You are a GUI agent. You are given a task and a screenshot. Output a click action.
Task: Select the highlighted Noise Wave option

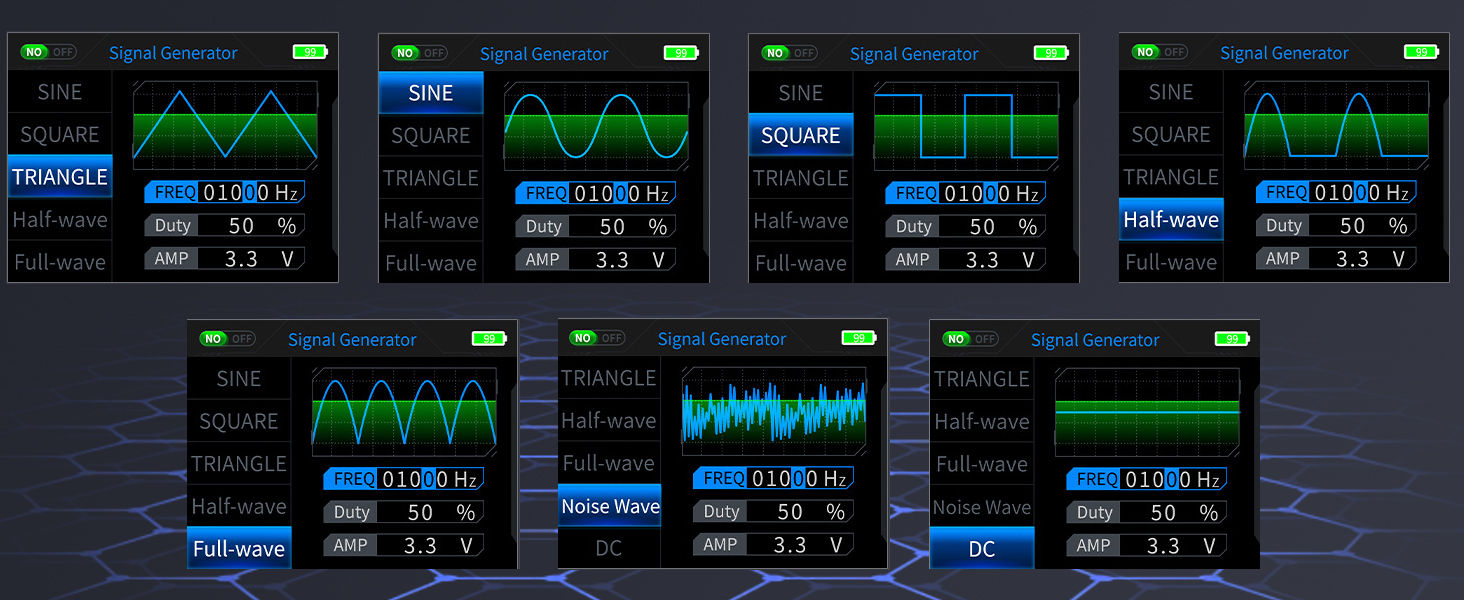[609, 506]
